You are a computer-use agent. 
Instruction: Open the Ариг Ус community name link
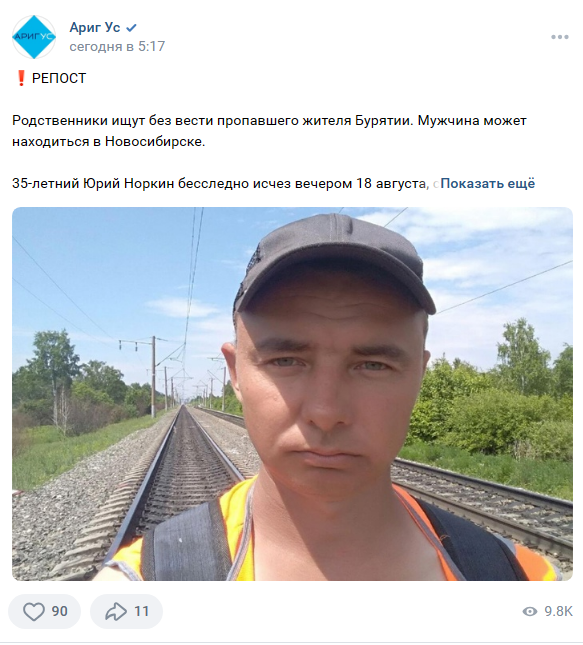coord(95,28)
